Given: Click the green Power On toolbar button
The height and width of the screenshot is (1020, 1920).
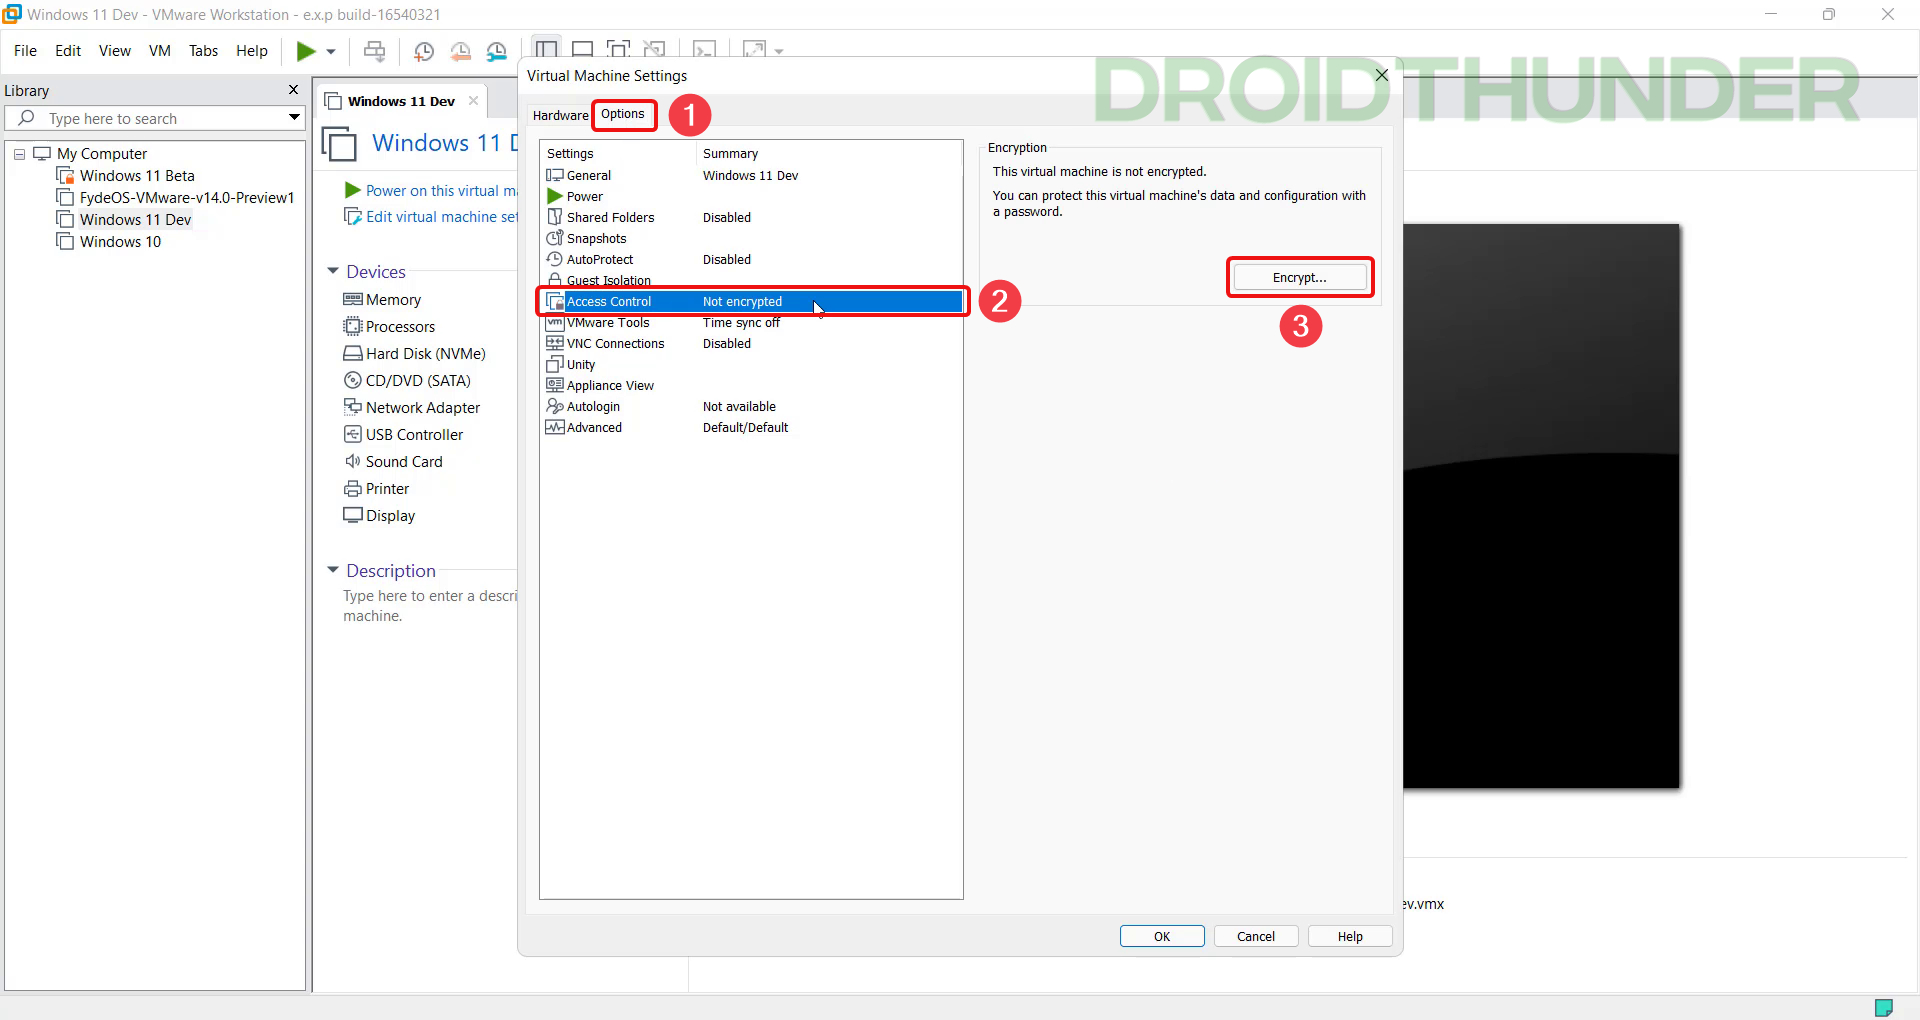Looking at the screenshot, I should (306, 51).
